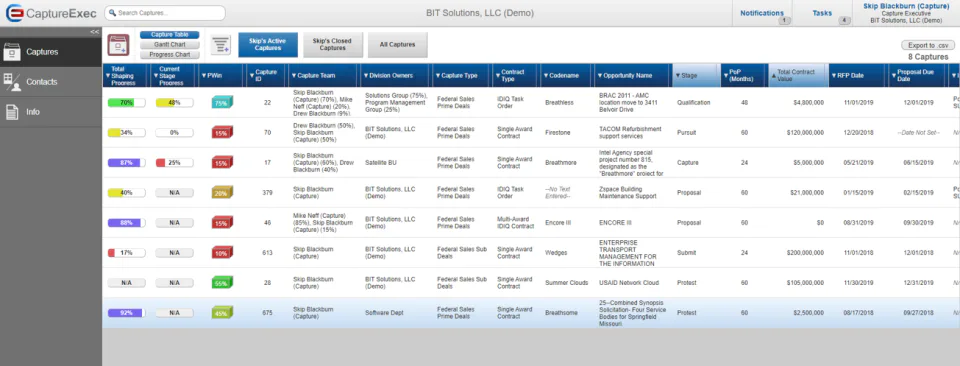Image resolution: width=960 pixels, height=366 pixels.
Task: Click the search magnifier icon
Action: click(111, 13)
